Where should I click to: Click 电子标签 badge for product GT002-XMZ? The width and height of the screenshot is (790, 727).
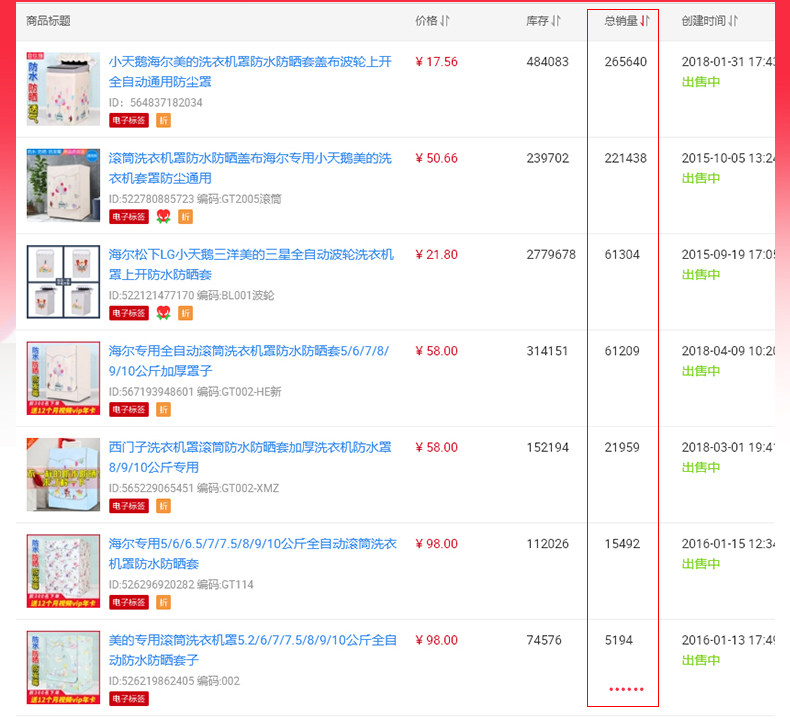point(129,506)
